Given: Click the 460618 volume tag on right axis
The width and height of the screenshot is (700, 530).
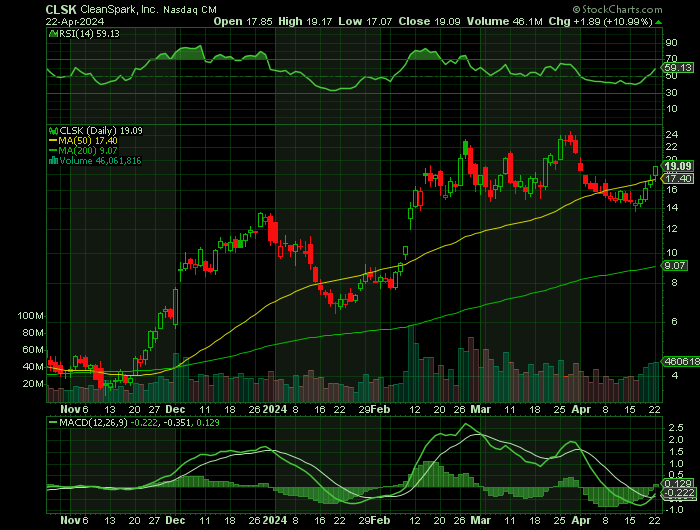Looking at the screenshot, I should click(682, 362).
